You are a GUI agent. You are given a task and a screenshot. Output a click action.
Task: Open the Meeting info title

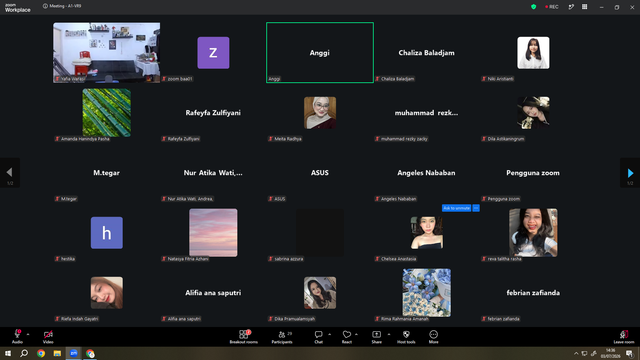point(62,6)
